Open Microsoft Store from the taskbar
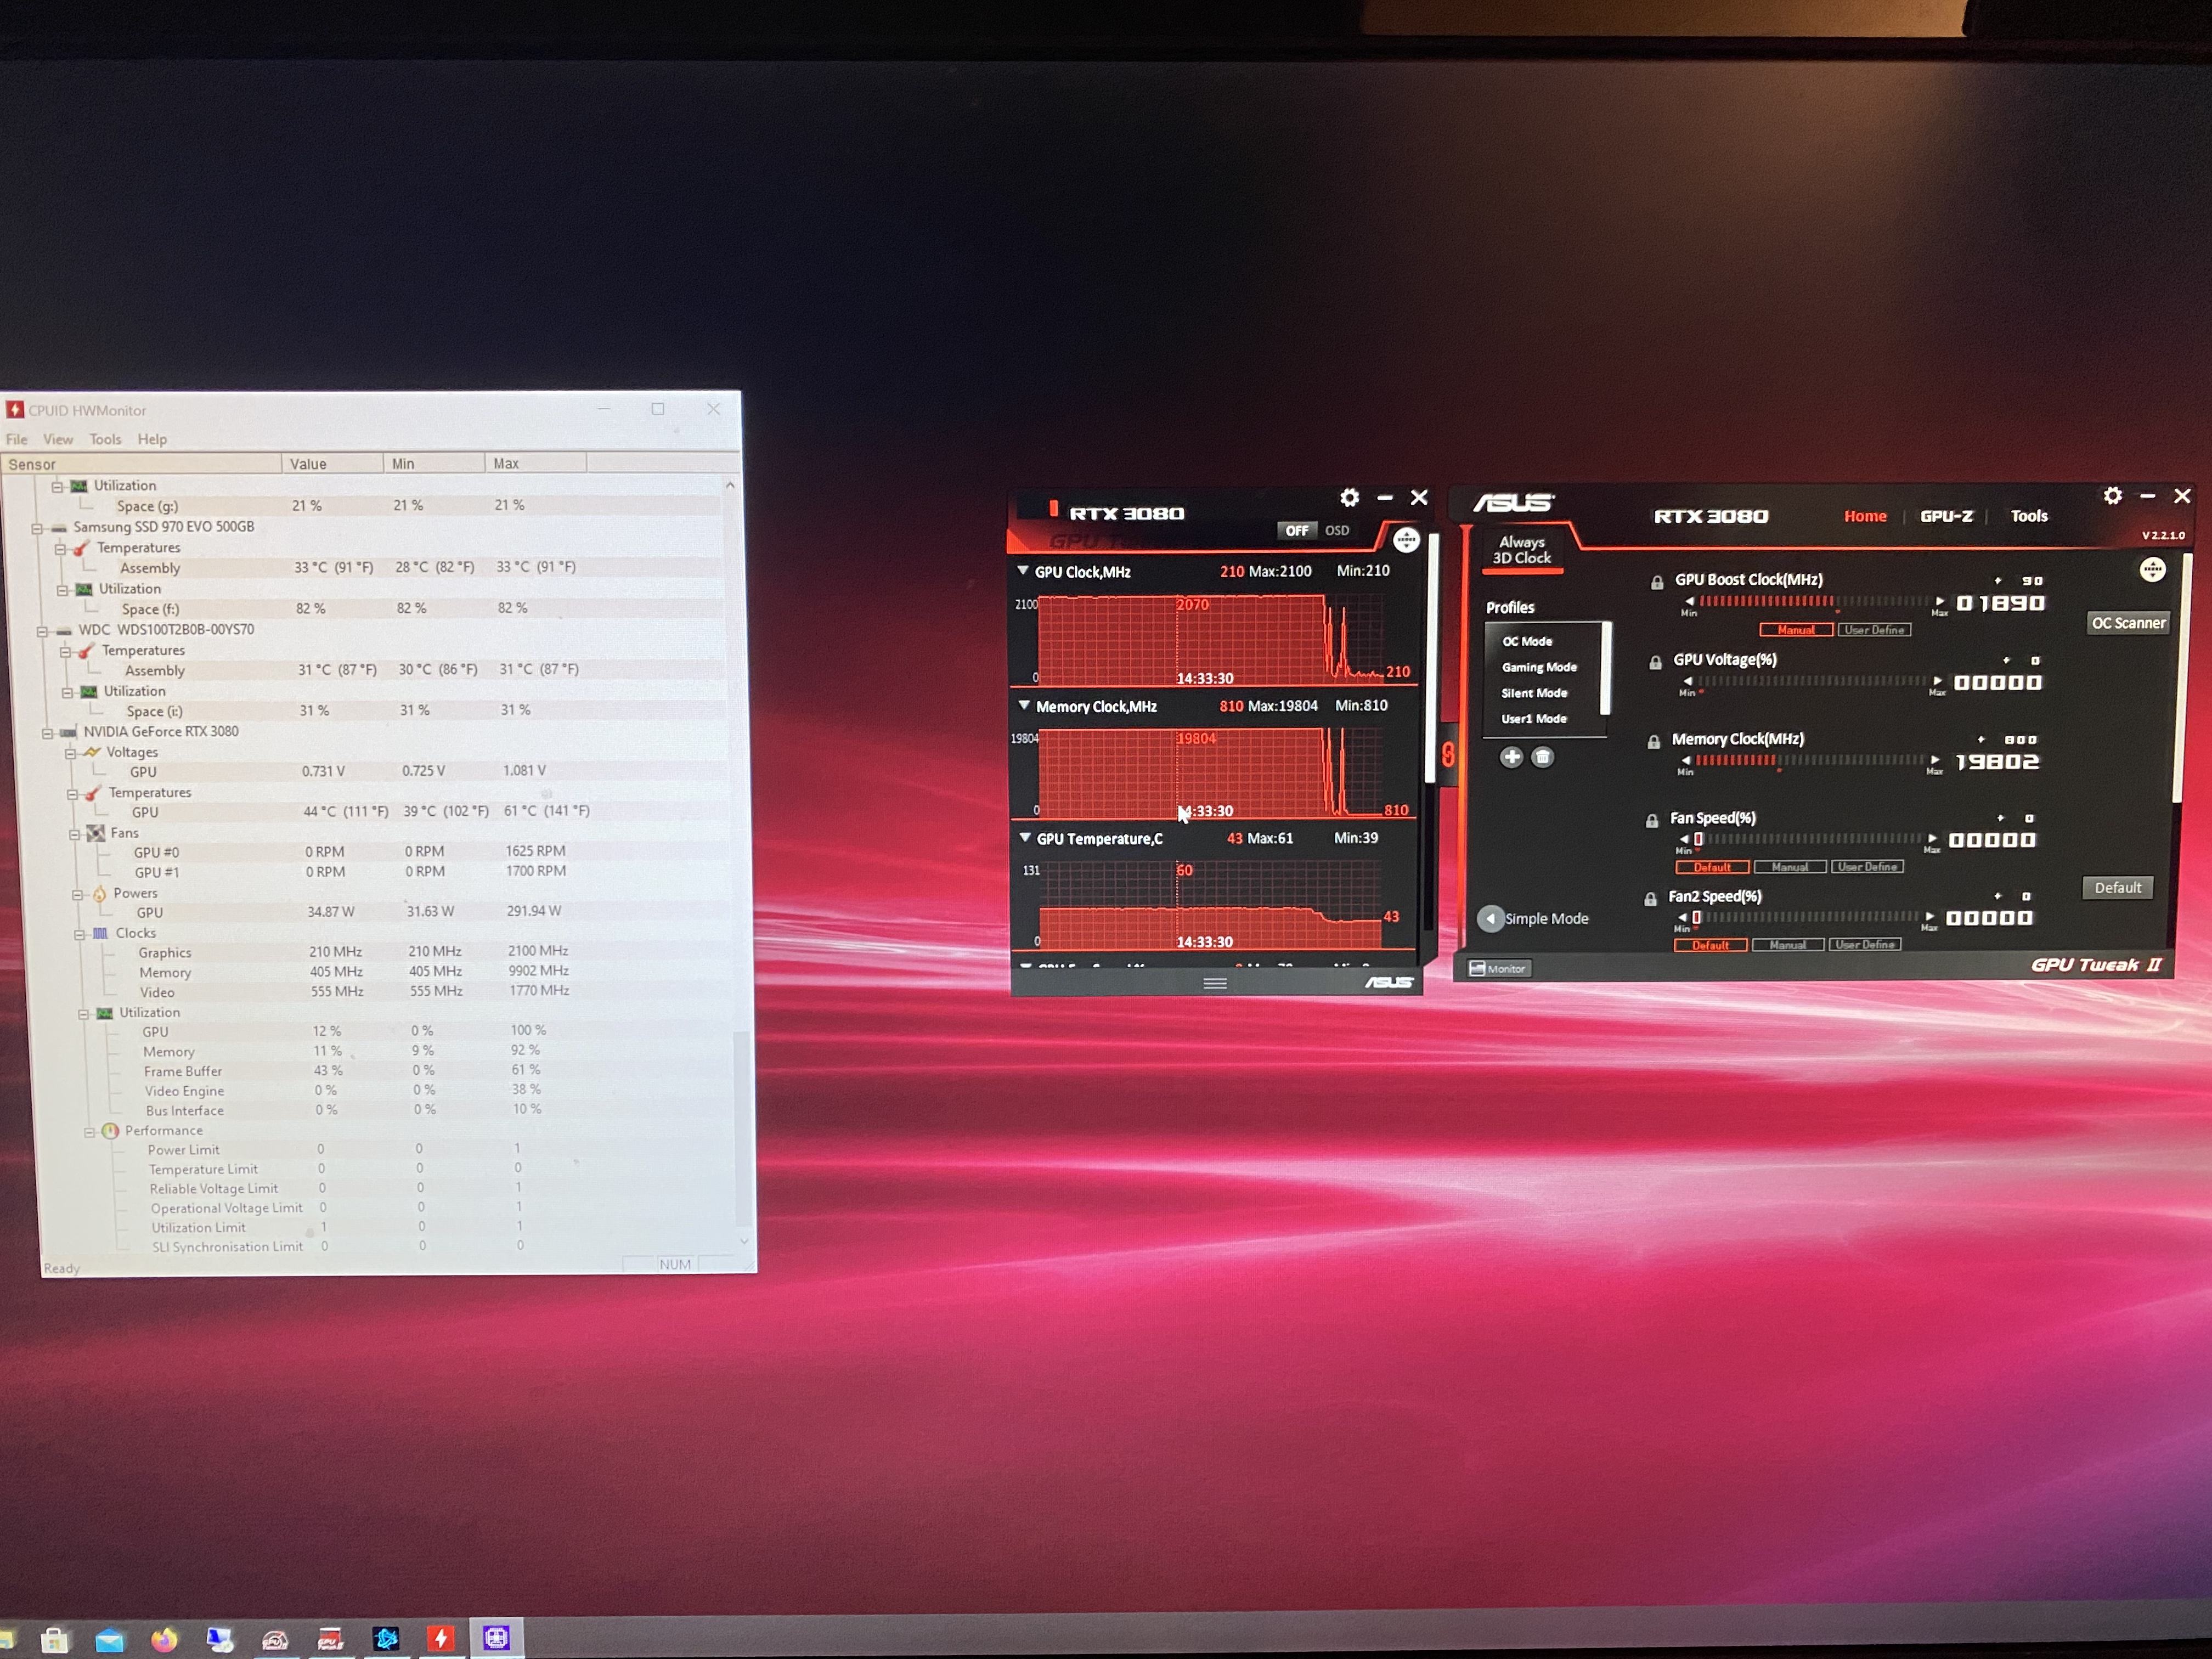This screenshot has width=2212, height=1659. click(55, 1640)
